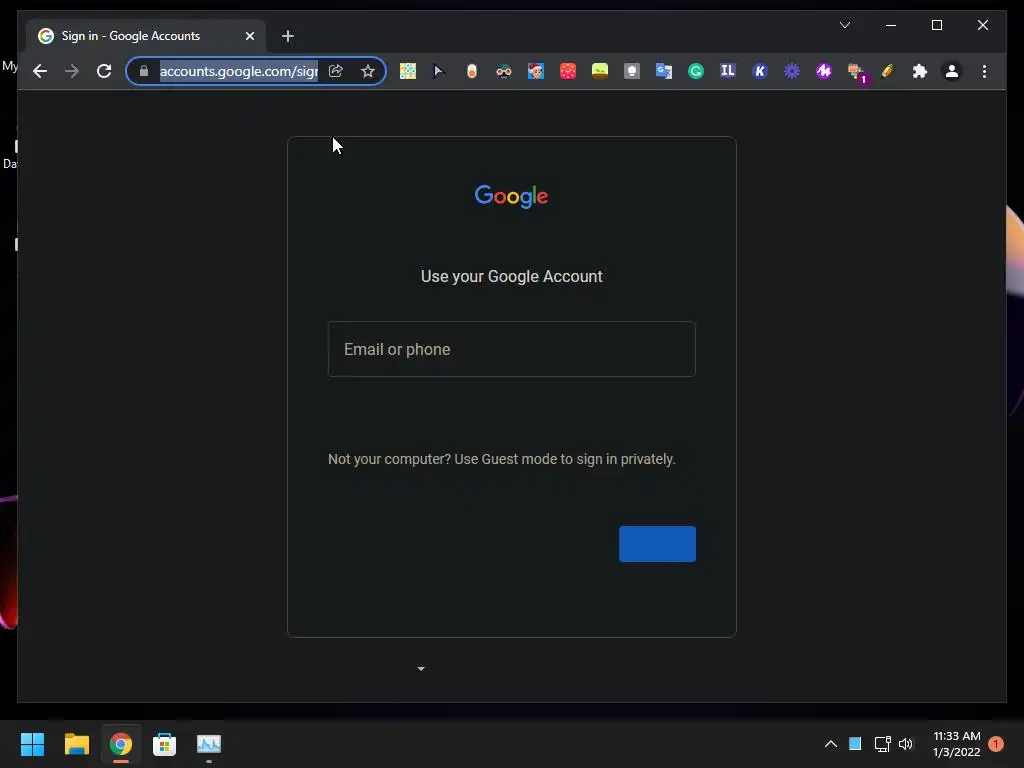Click the blue Next button

click(657, 543)
